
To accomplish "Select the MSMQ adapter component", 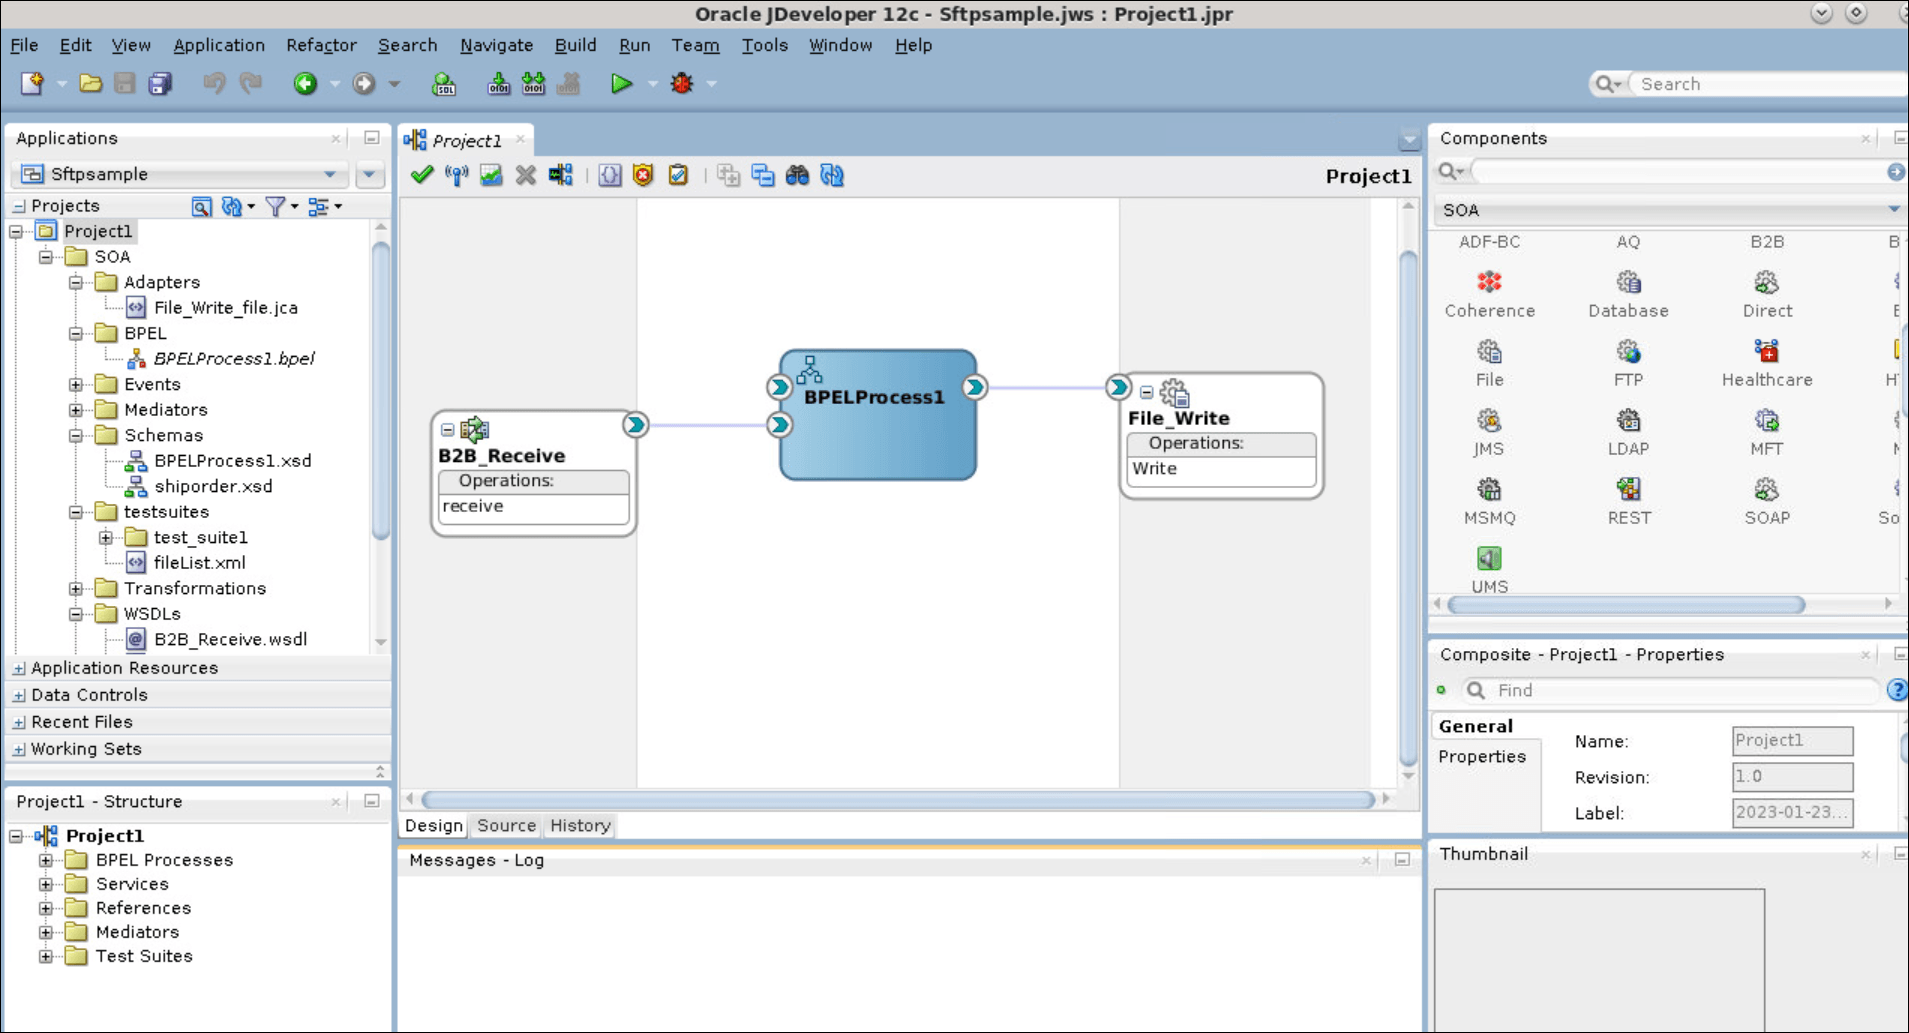I will click(x=1490, y=501).
